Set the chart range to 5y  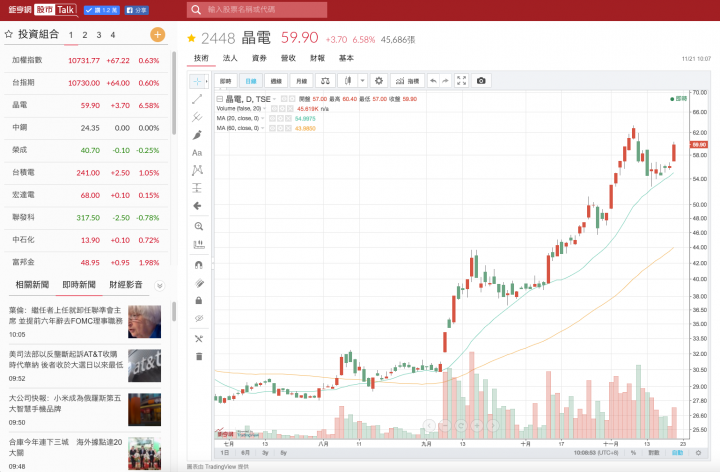coord(283,453)
